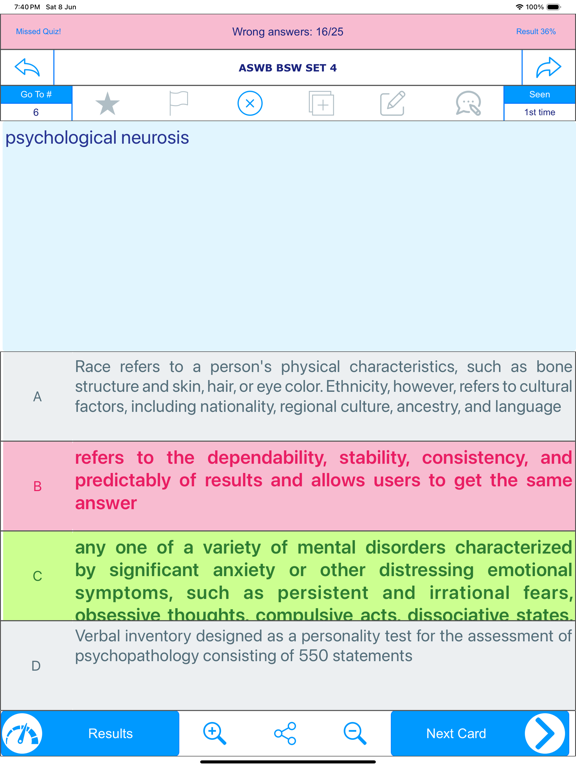Screen dimensions: 576x768
Task: Tap the psychological neurosis question text
Action: pyautogui.click(x=97, y=138)
